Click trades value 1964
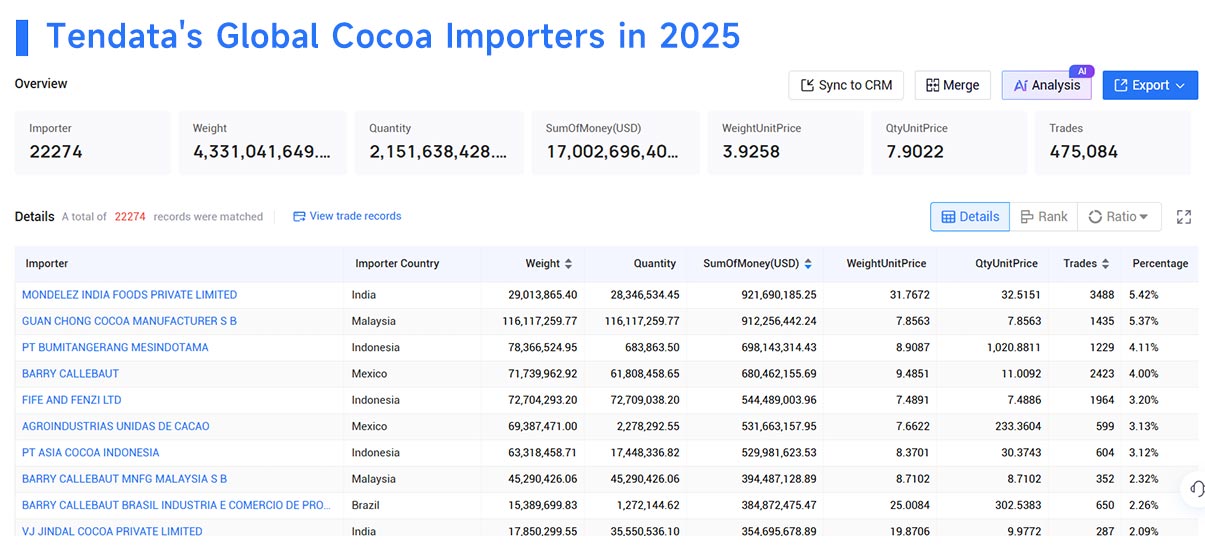 tap(1102, 400)
